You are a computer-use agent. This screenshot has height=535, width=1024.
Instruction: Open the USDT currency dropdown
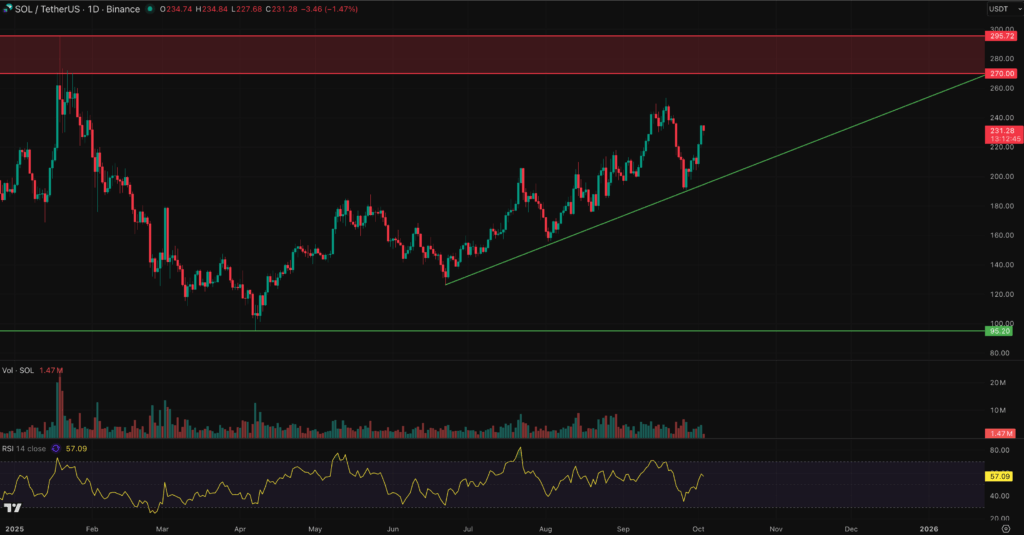pyautogui.click(x=1003, y=9)
